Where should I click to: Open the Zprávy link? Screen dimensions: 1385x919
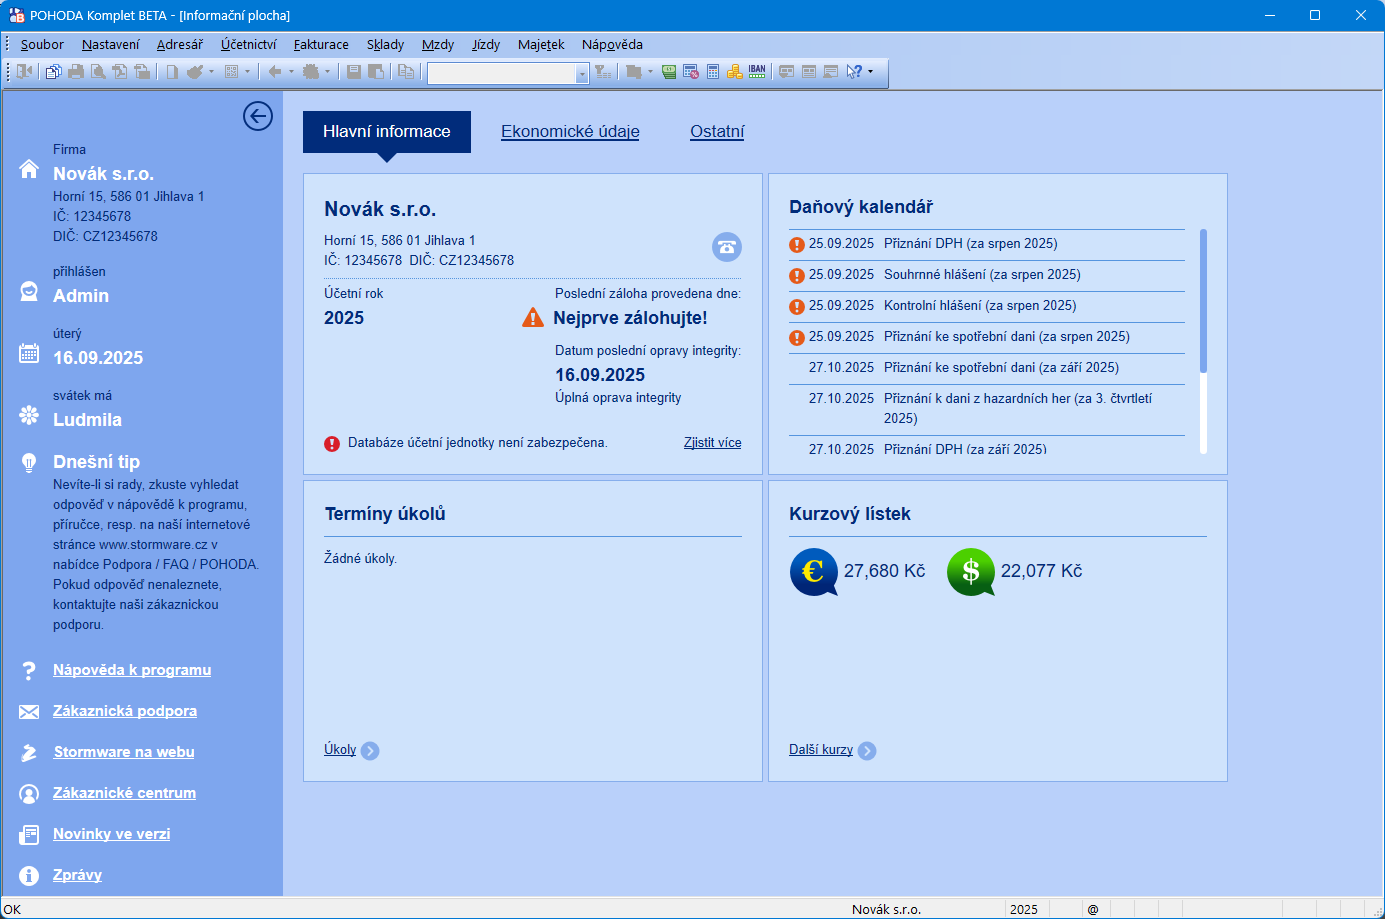tap(77, 875)
